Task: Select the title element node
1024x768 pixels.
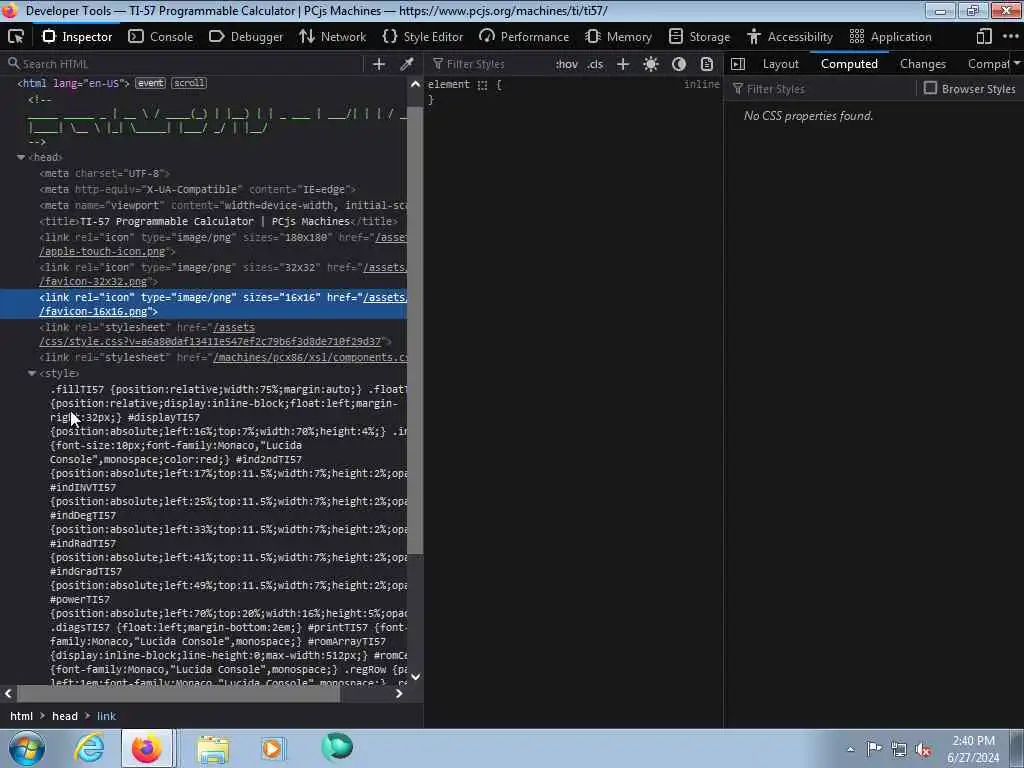Action: point(219,221)
